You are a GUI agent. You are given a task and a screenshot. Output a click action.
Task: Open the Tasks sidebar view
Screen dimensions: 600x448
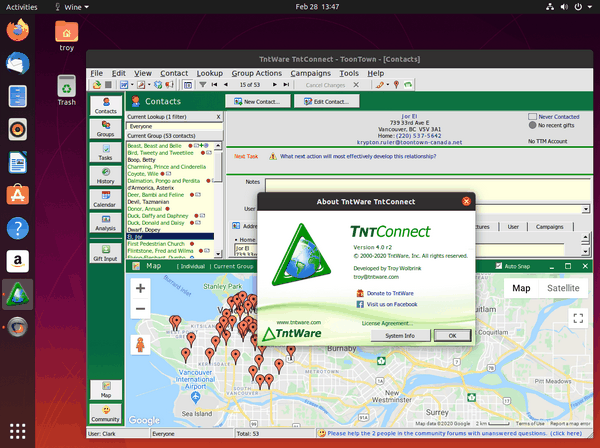[106, 152]
